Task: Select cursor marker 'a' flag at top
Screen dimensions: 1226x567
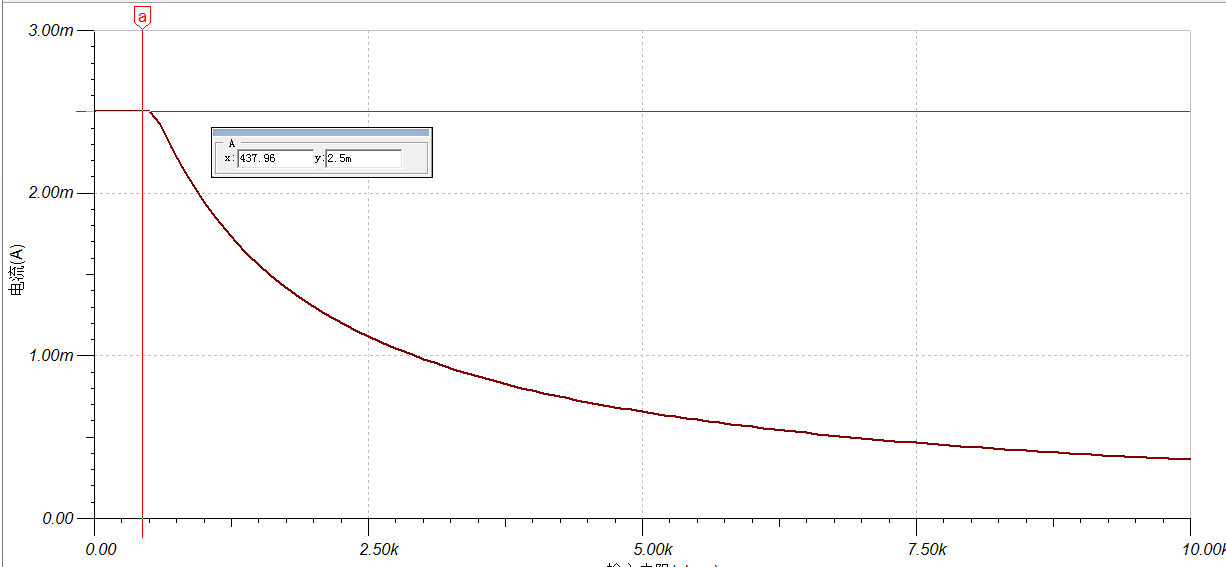Action: pyautogui.click(x=142, y=17)
